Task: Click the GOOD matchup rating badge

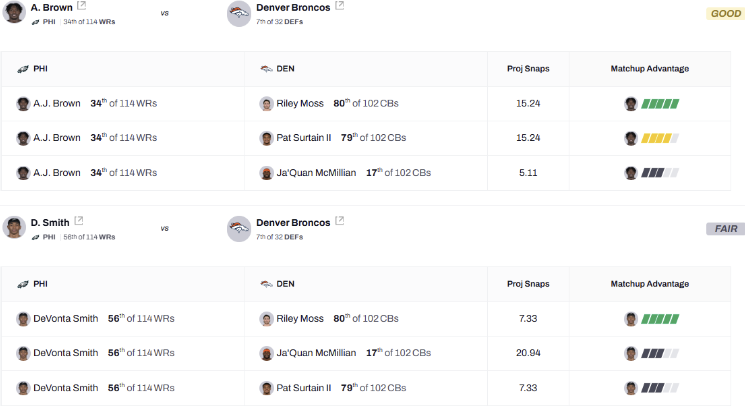Action: (x=724, y=13)
